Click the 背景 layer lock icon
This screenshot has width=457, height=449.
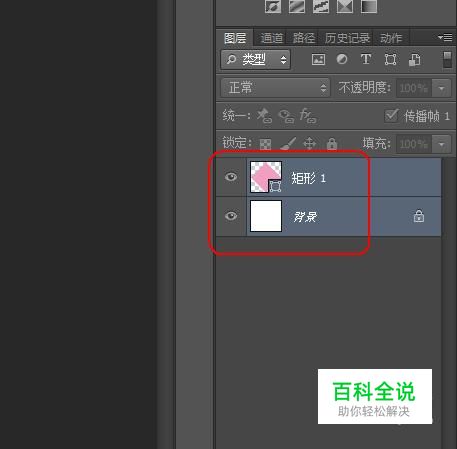tap(419, 216)
